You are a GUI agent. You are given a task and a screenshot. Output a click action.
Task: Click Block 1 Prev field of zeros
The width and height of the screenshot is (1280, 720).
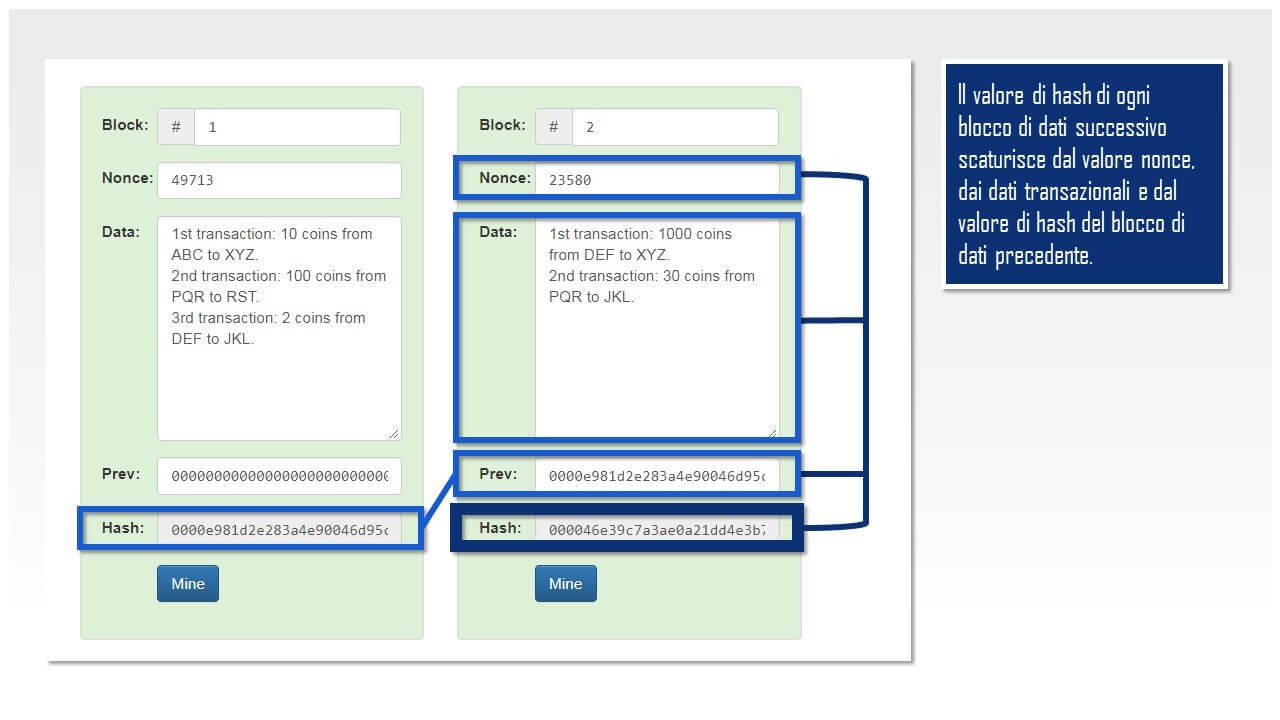279,476
